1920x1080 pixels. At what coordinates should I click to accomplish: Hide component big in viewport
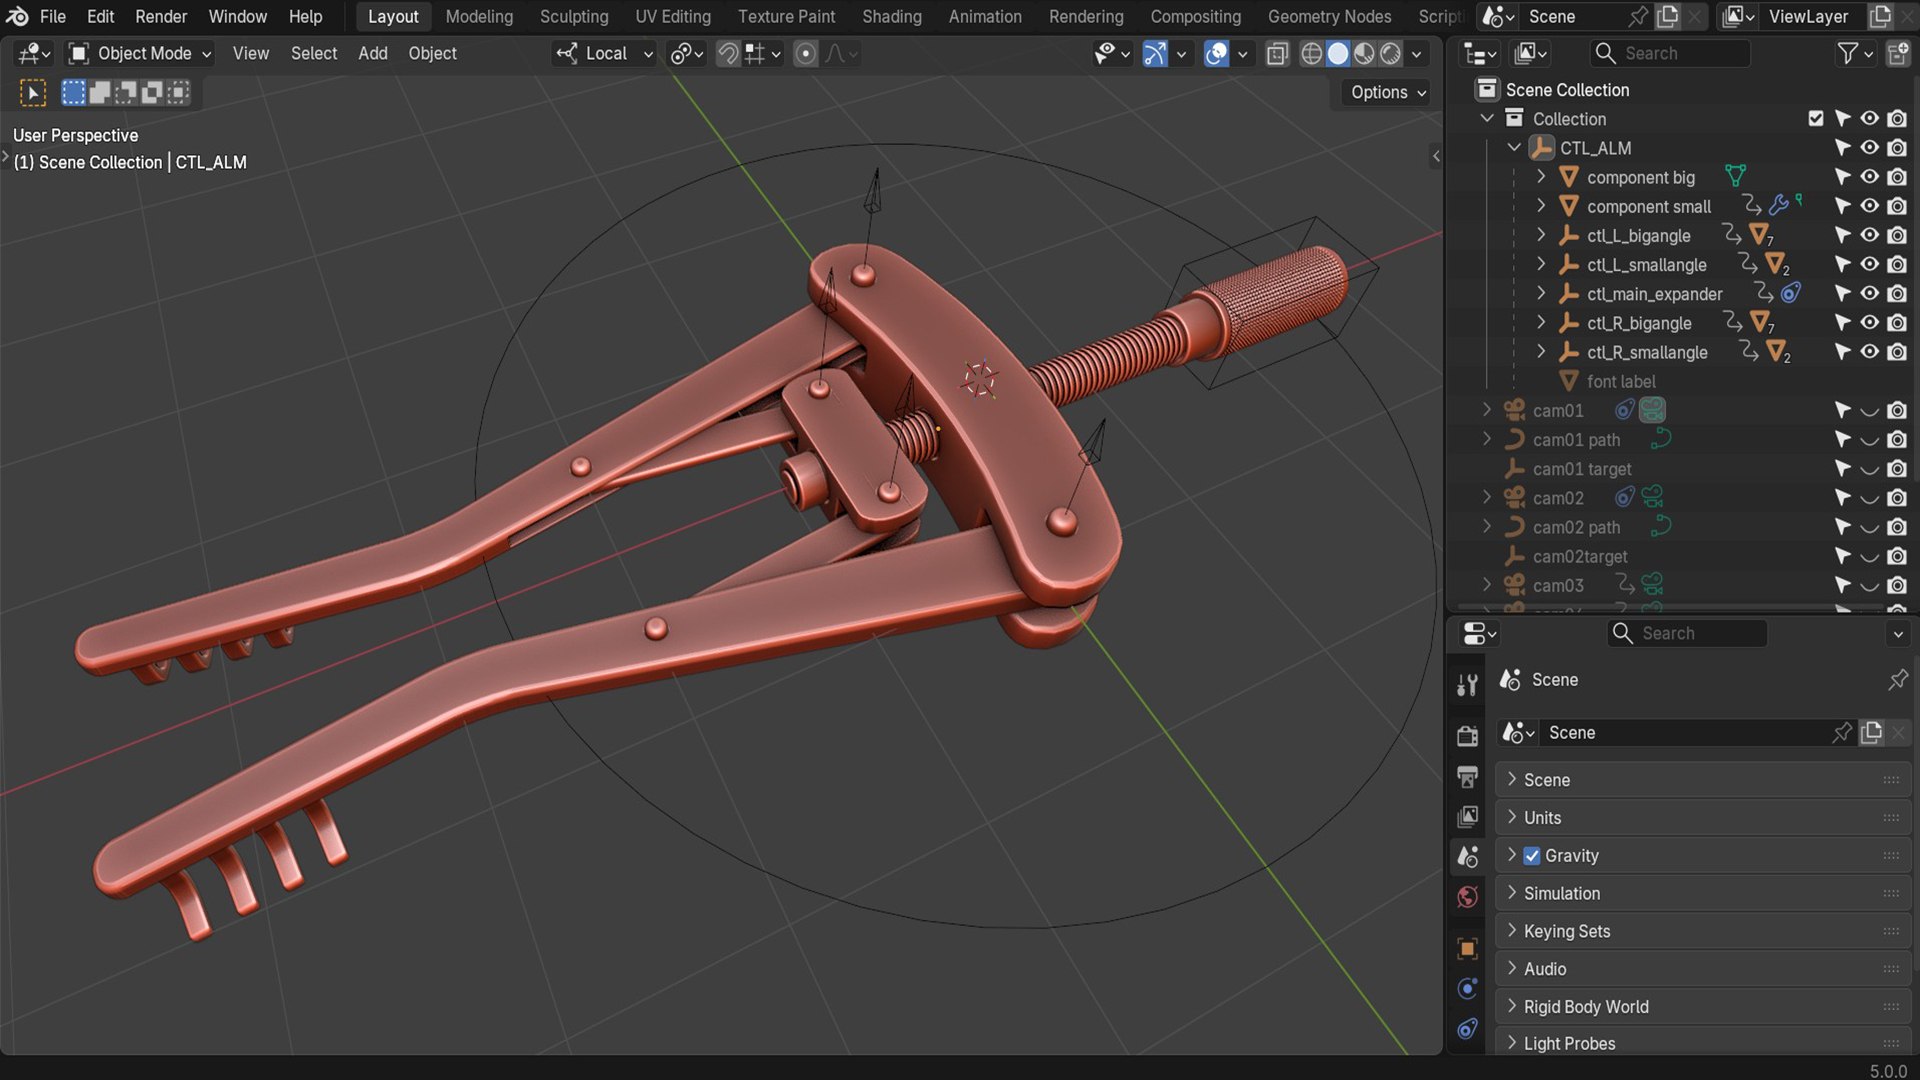pyautogui.click(x=1869, y=177)
